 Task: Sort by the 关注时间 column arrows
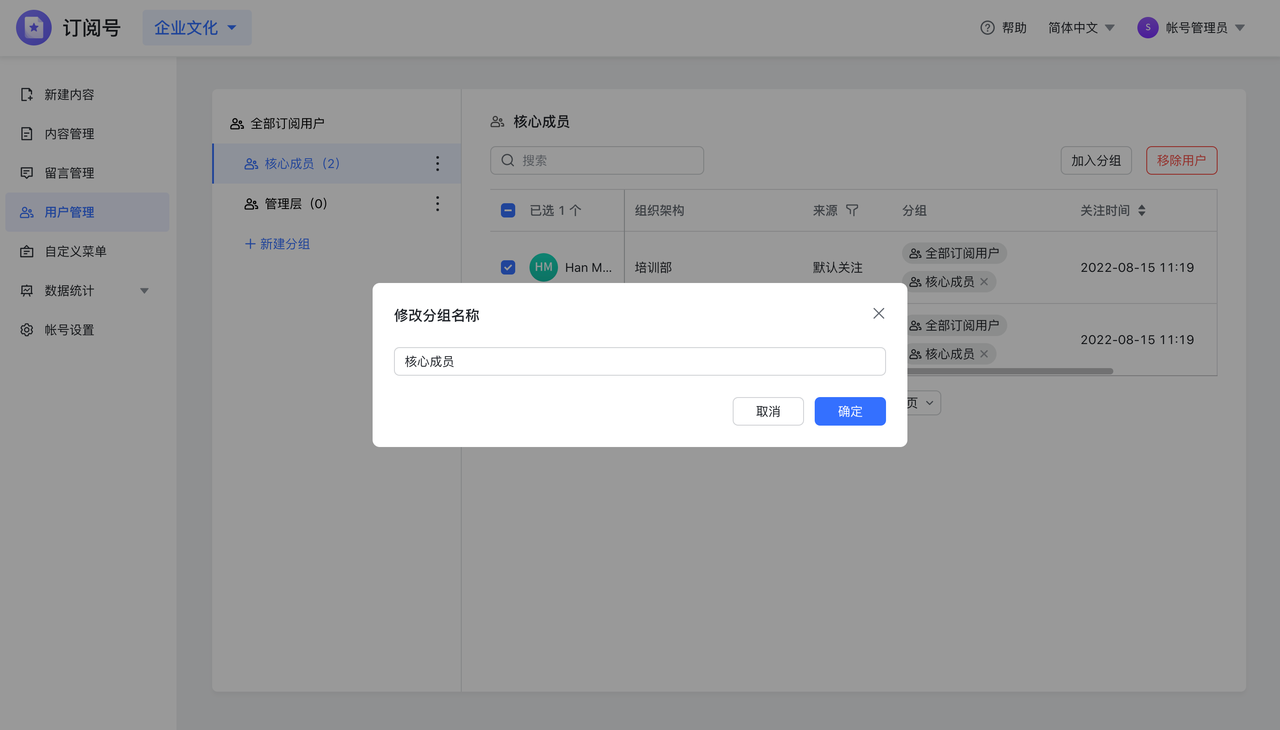click(x=1142, y=211)
